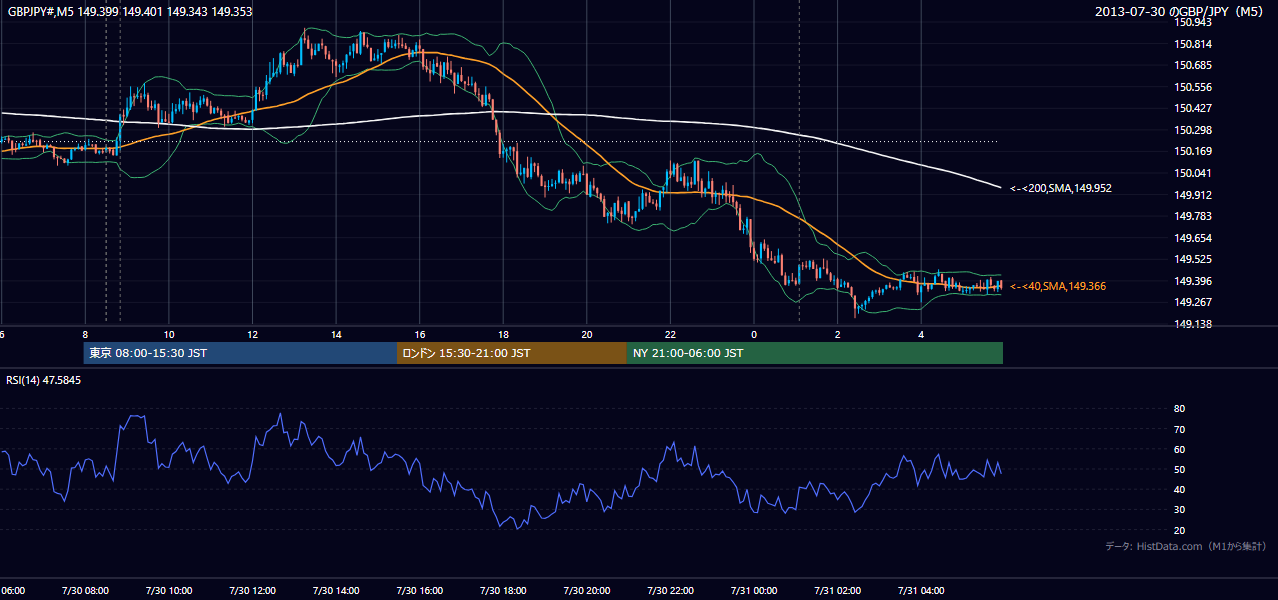
Task: Click price axis level 149.783
Action: coord(1192,216)
